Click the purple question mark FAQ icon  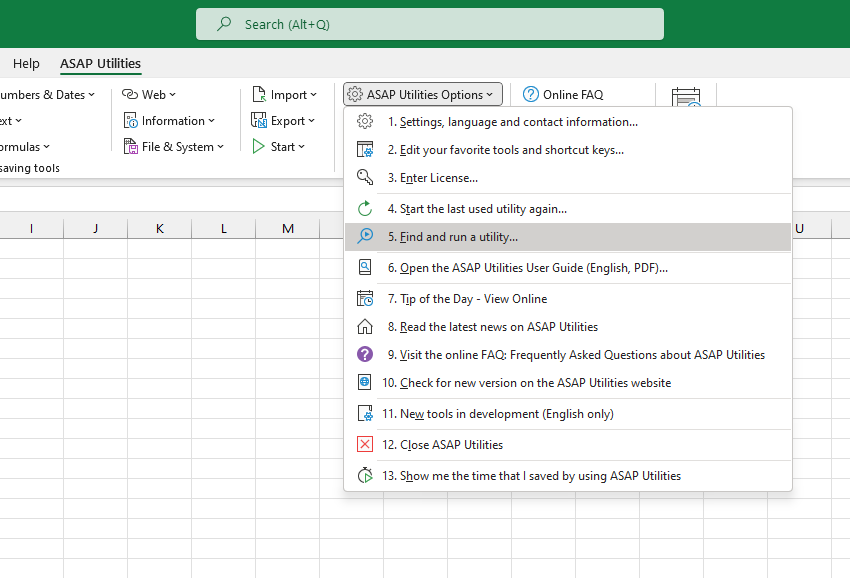pyautogui.click(x=365, y=354)
